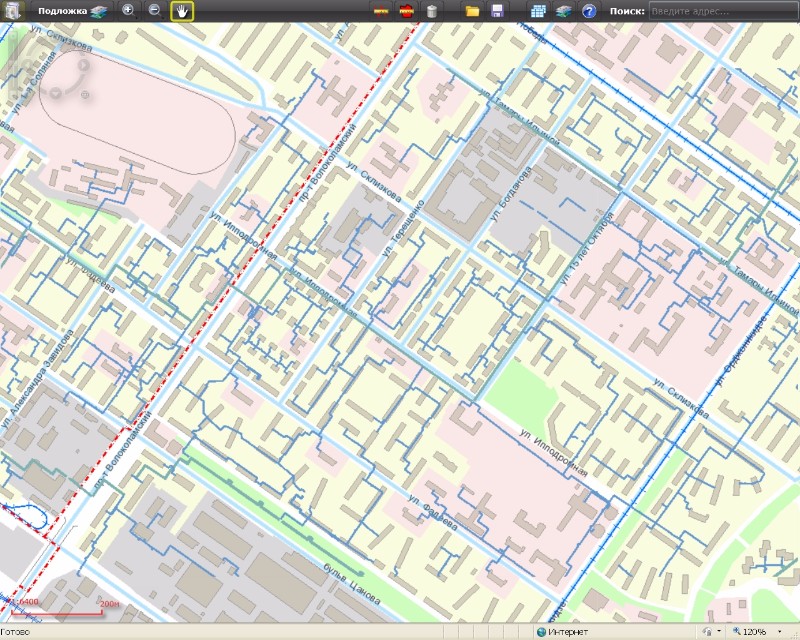
Task: Click the zoom in magnifier tool
Action: (128, 11)
